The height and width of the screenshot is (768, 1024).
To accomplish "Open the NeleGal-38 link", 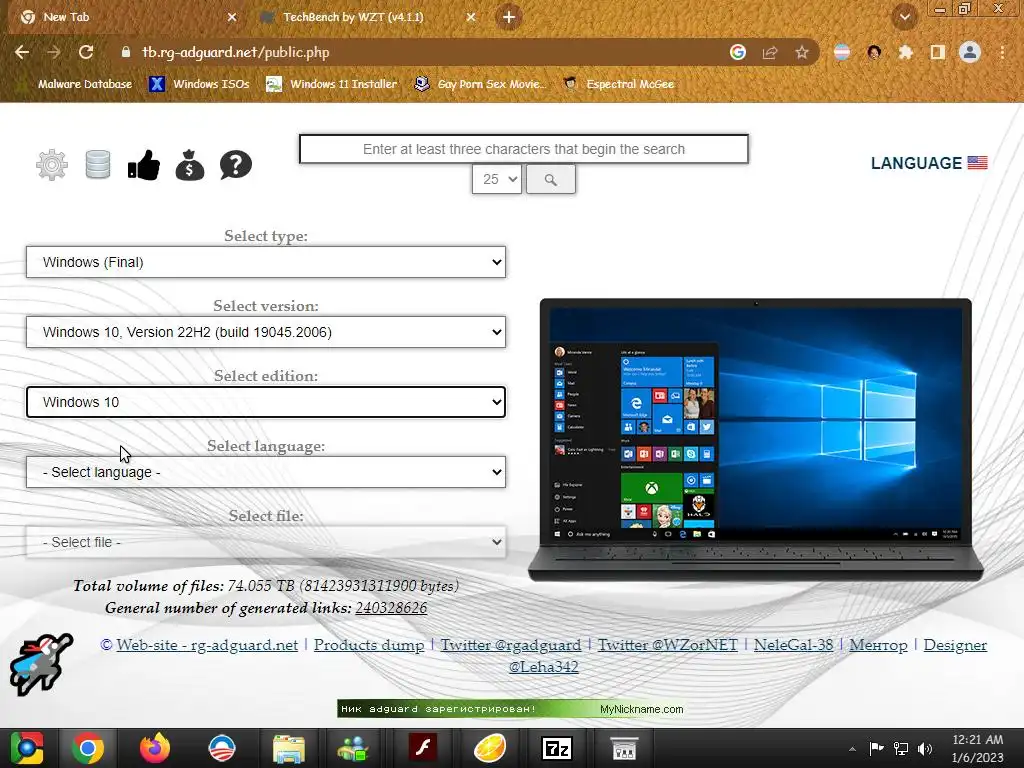I will (793, 645).
